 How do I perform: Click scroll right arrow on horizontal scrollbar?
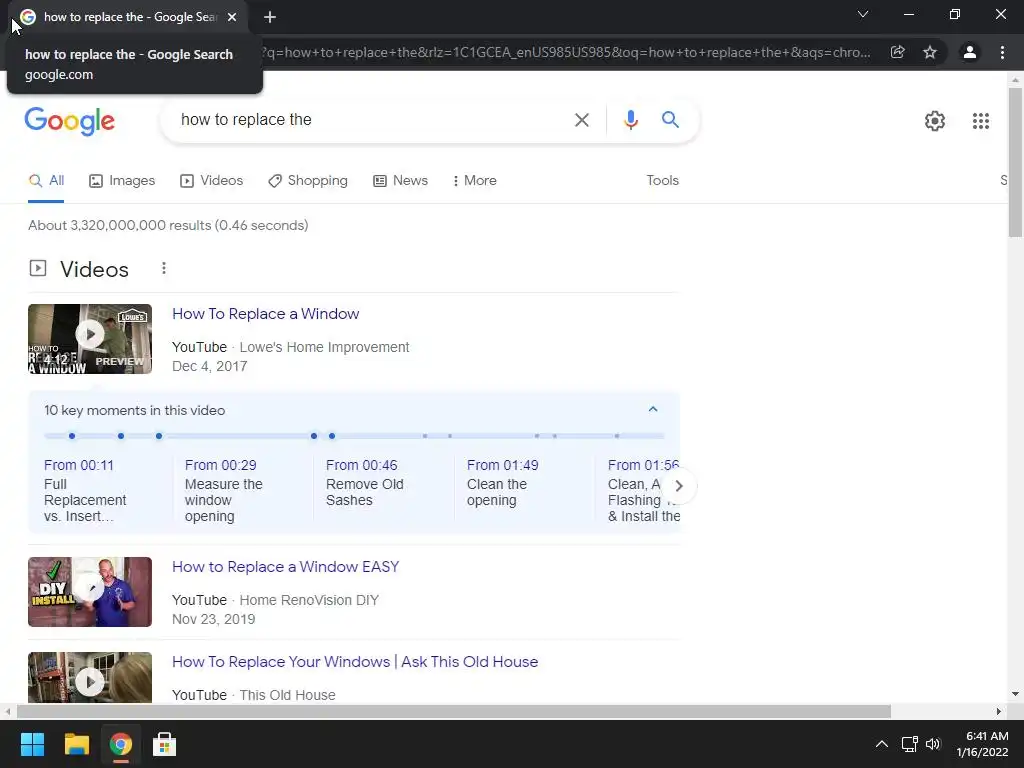click(x=999, y=711)
